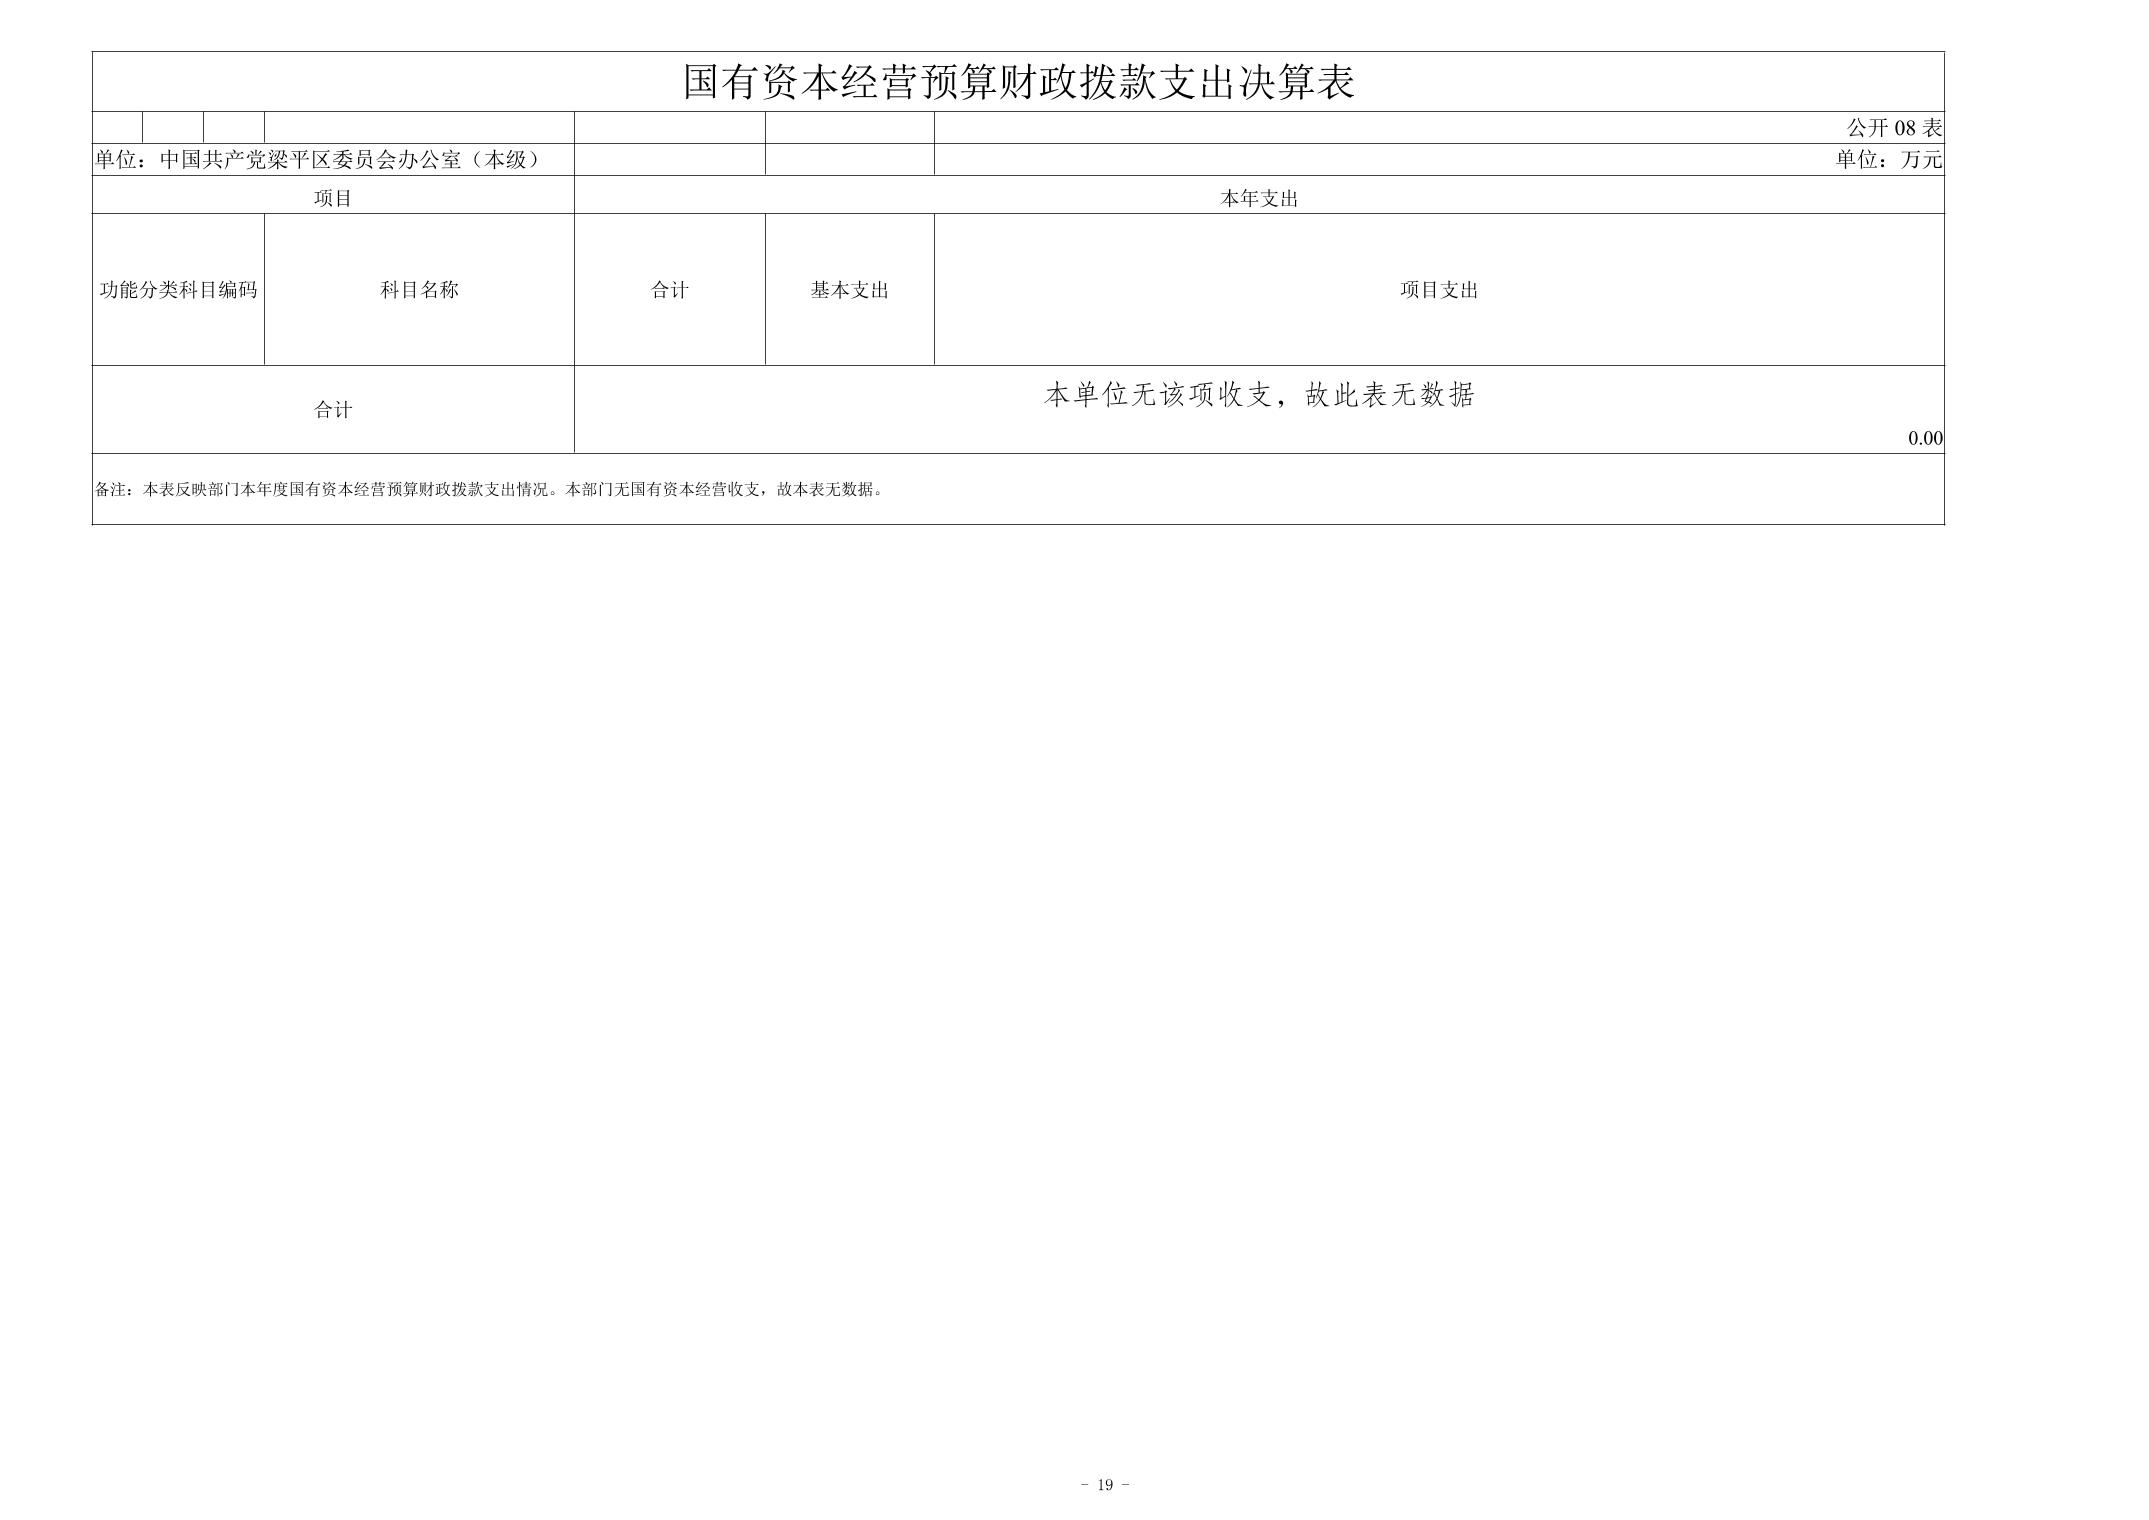2149x1520 pixels.
Task: Select the 本年支出 header cell
Action: point(1258,198)
